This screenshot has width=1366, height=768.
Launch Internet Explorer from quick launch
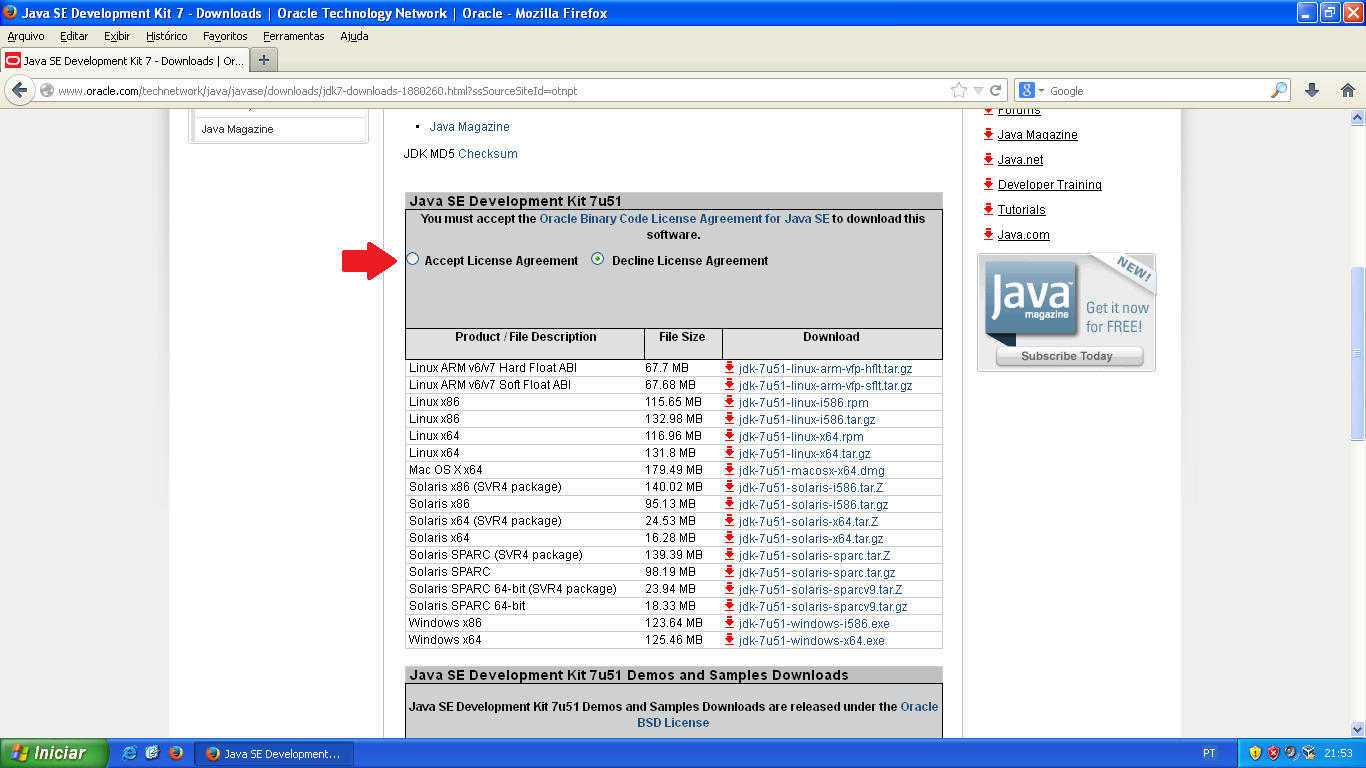tap(129, 753)
